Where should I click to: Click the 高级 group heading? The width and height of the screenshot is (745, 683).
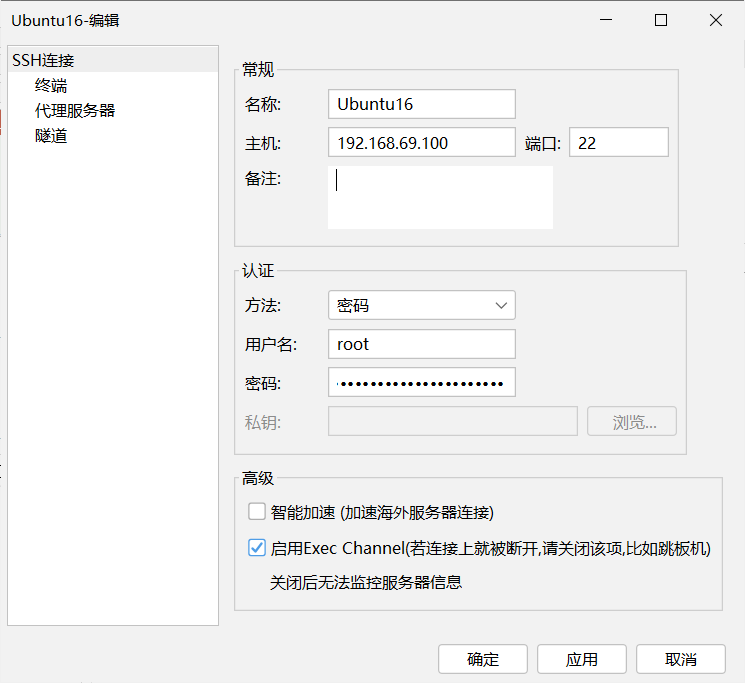pos(258,478)
